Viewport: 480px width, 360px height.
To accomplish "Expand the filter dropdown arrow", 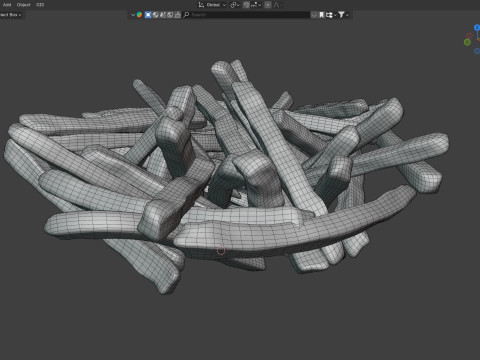I will point(348,15).
